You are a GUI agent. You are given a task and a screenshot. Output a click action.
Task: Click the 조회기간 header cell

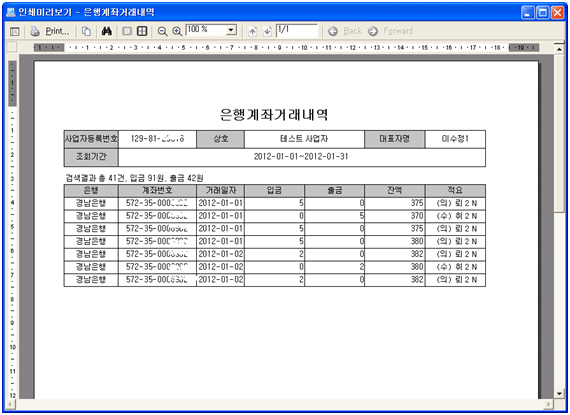[91, 157]
